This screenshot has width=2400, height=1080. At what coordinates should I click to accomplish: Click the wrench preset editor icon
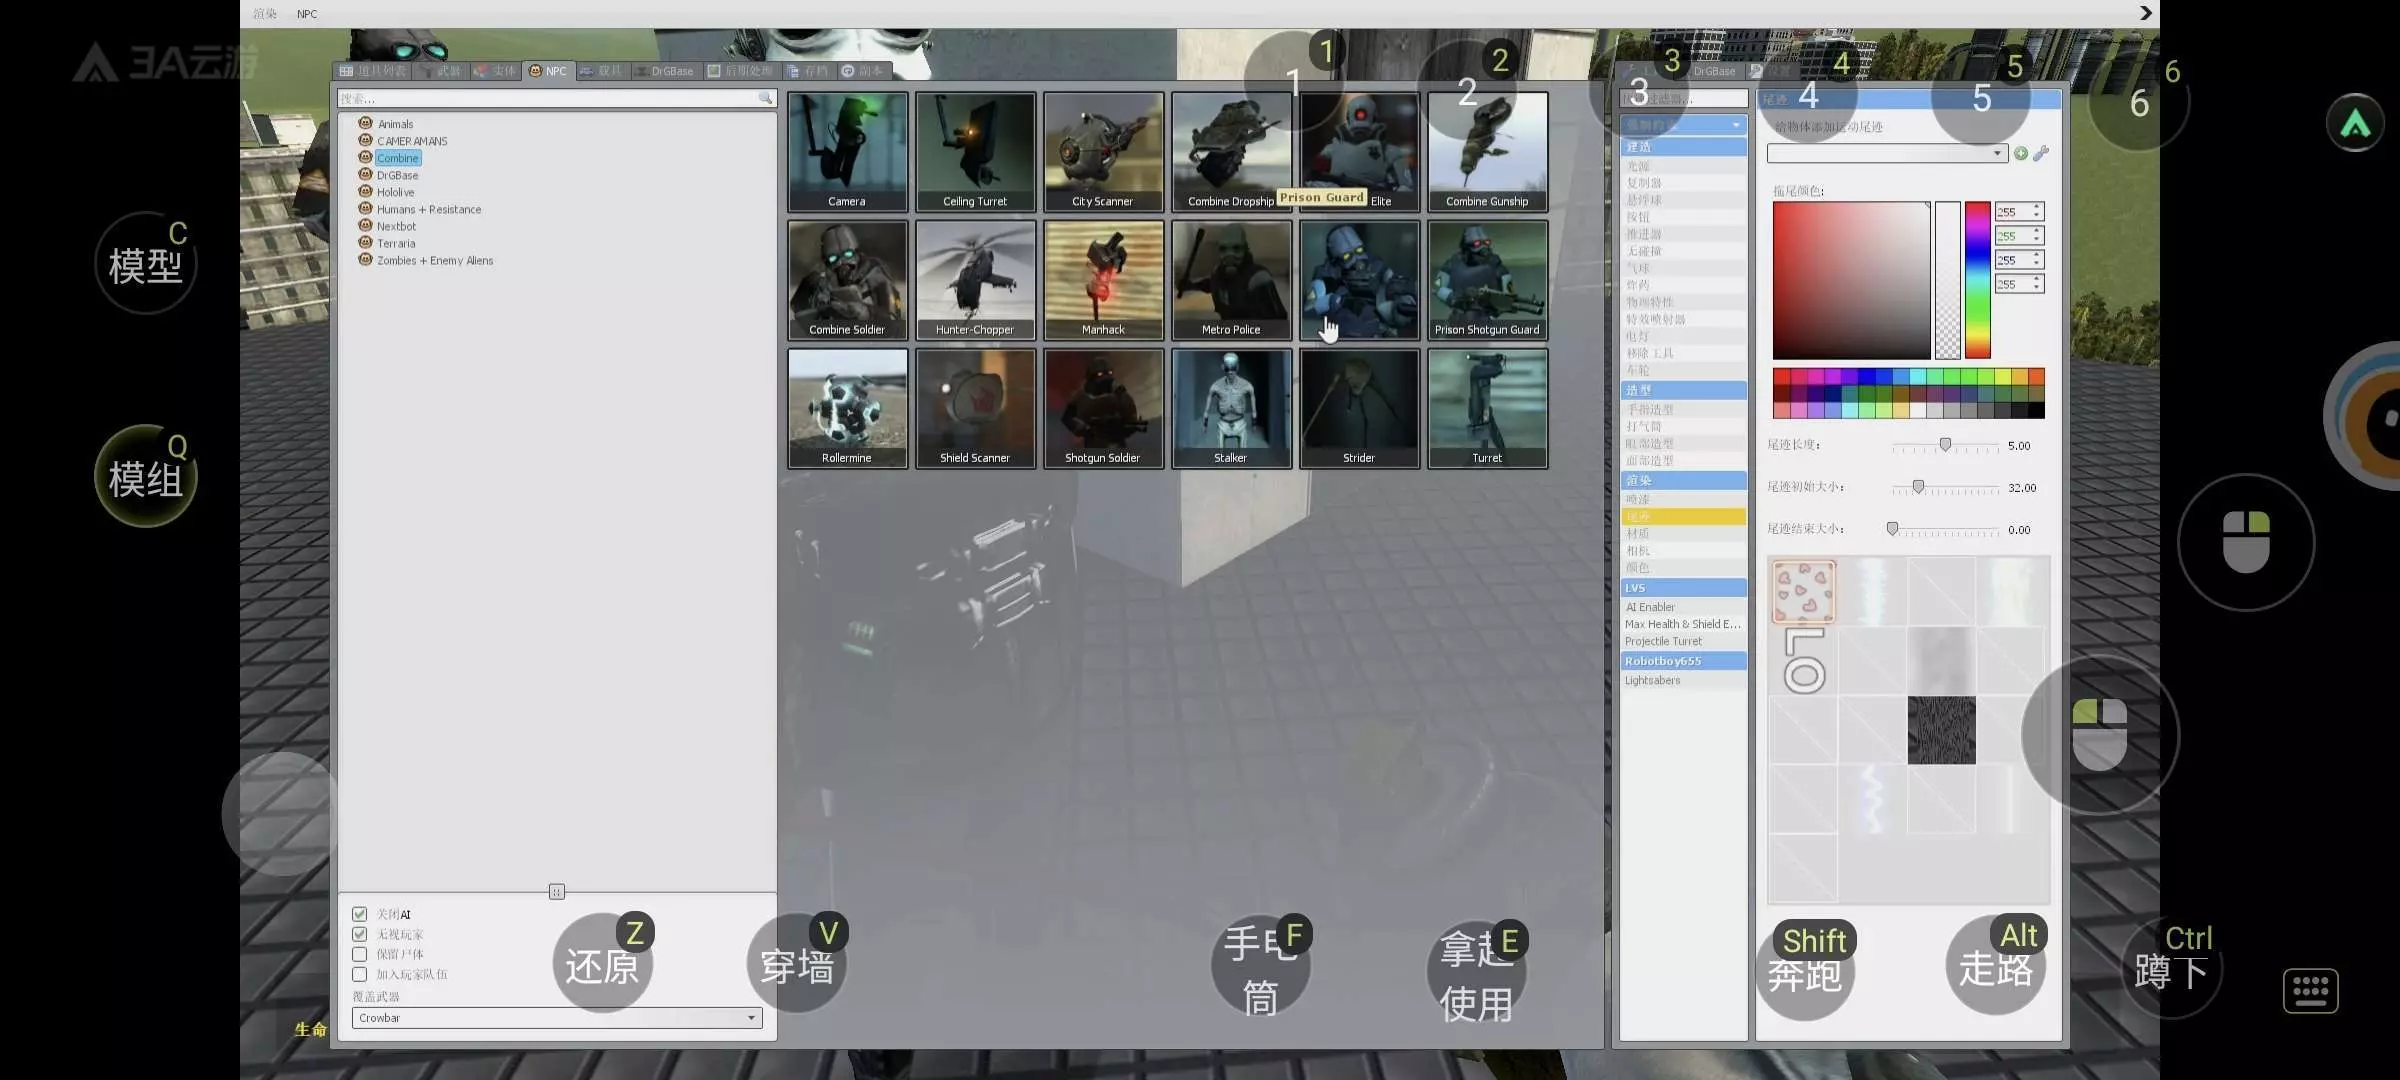[2041, 153]
